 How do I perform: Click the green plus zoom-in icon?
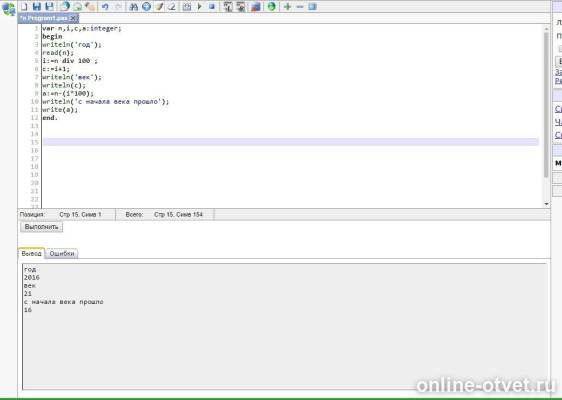(287, 6)
